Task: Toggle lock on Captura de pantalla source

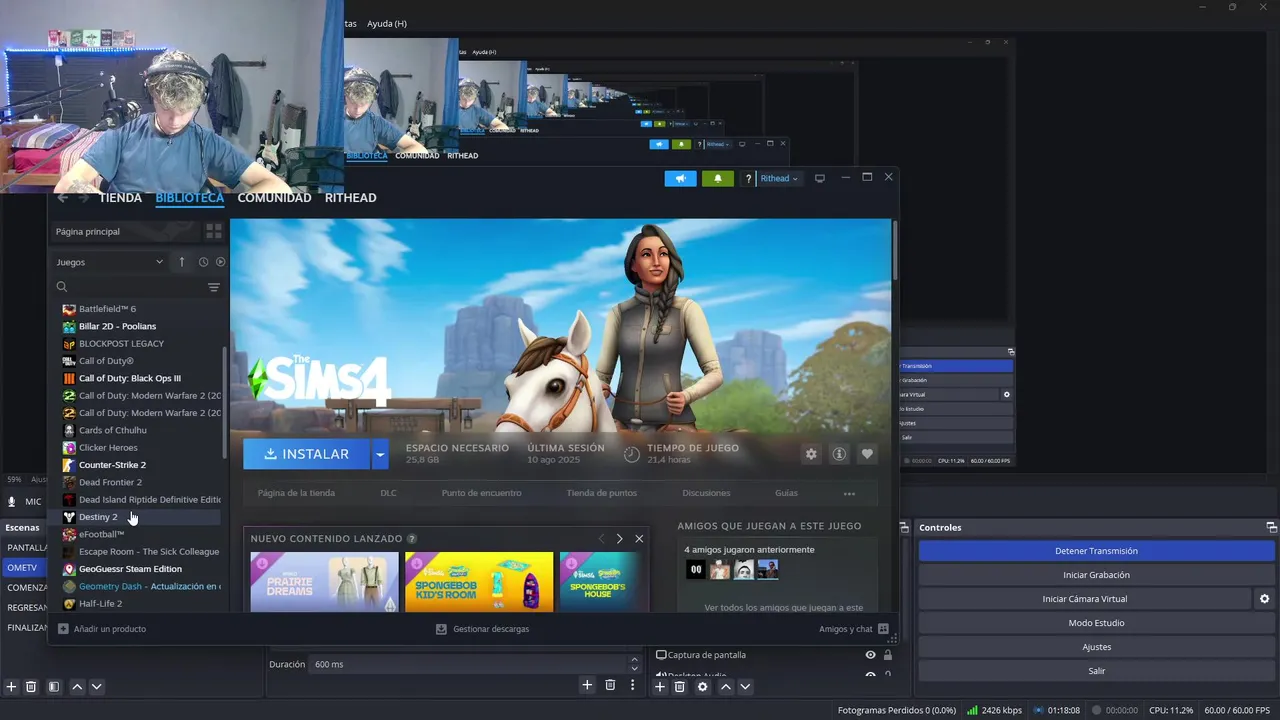Action: click(887, 655)
